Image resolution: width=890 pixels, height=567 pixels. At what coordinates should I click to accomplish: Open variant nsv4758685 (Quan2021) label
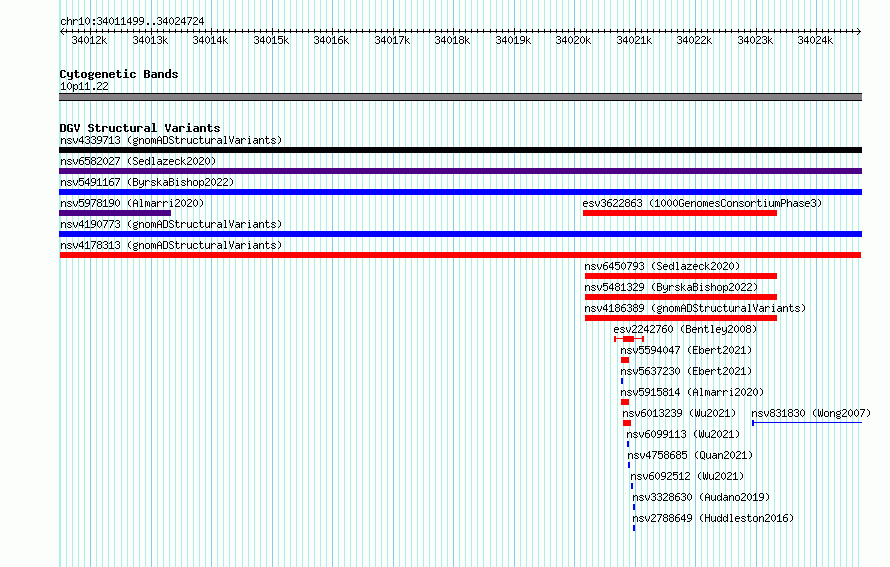tap(690, 455)
